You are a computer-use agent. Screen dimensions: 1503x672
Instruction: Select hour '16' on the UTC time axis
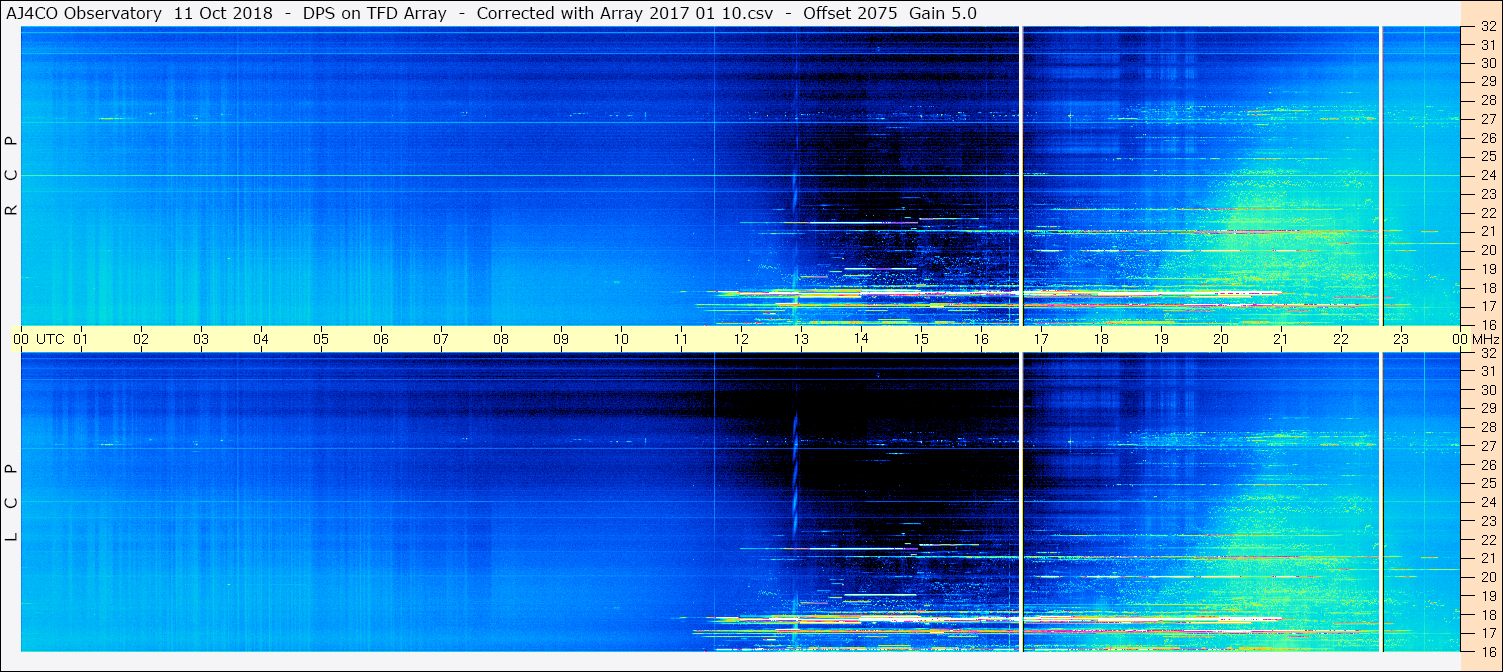981,339
